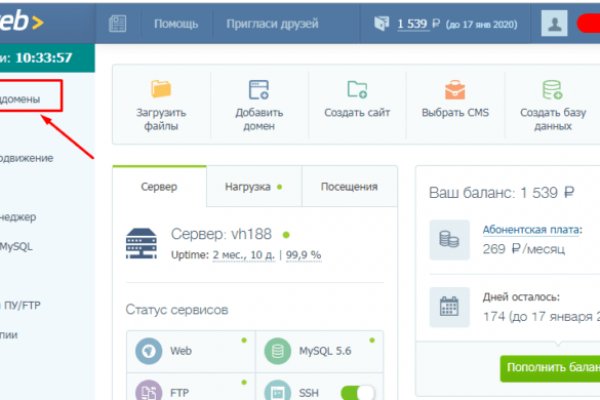Click the Выбрать CMS briefcase icon

455,90
